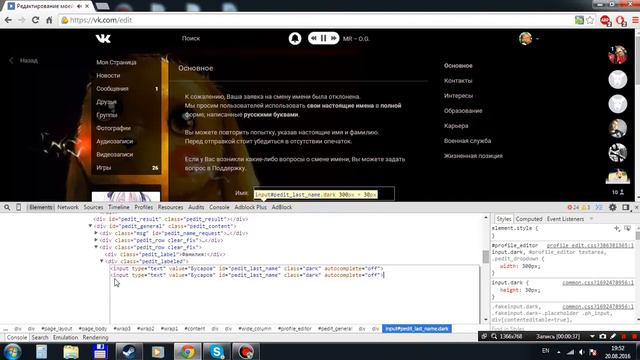The height and width of the screenshot is (360, 640).
Task: Click the address bar showing vk.com/edit
Action: point(318,20)
